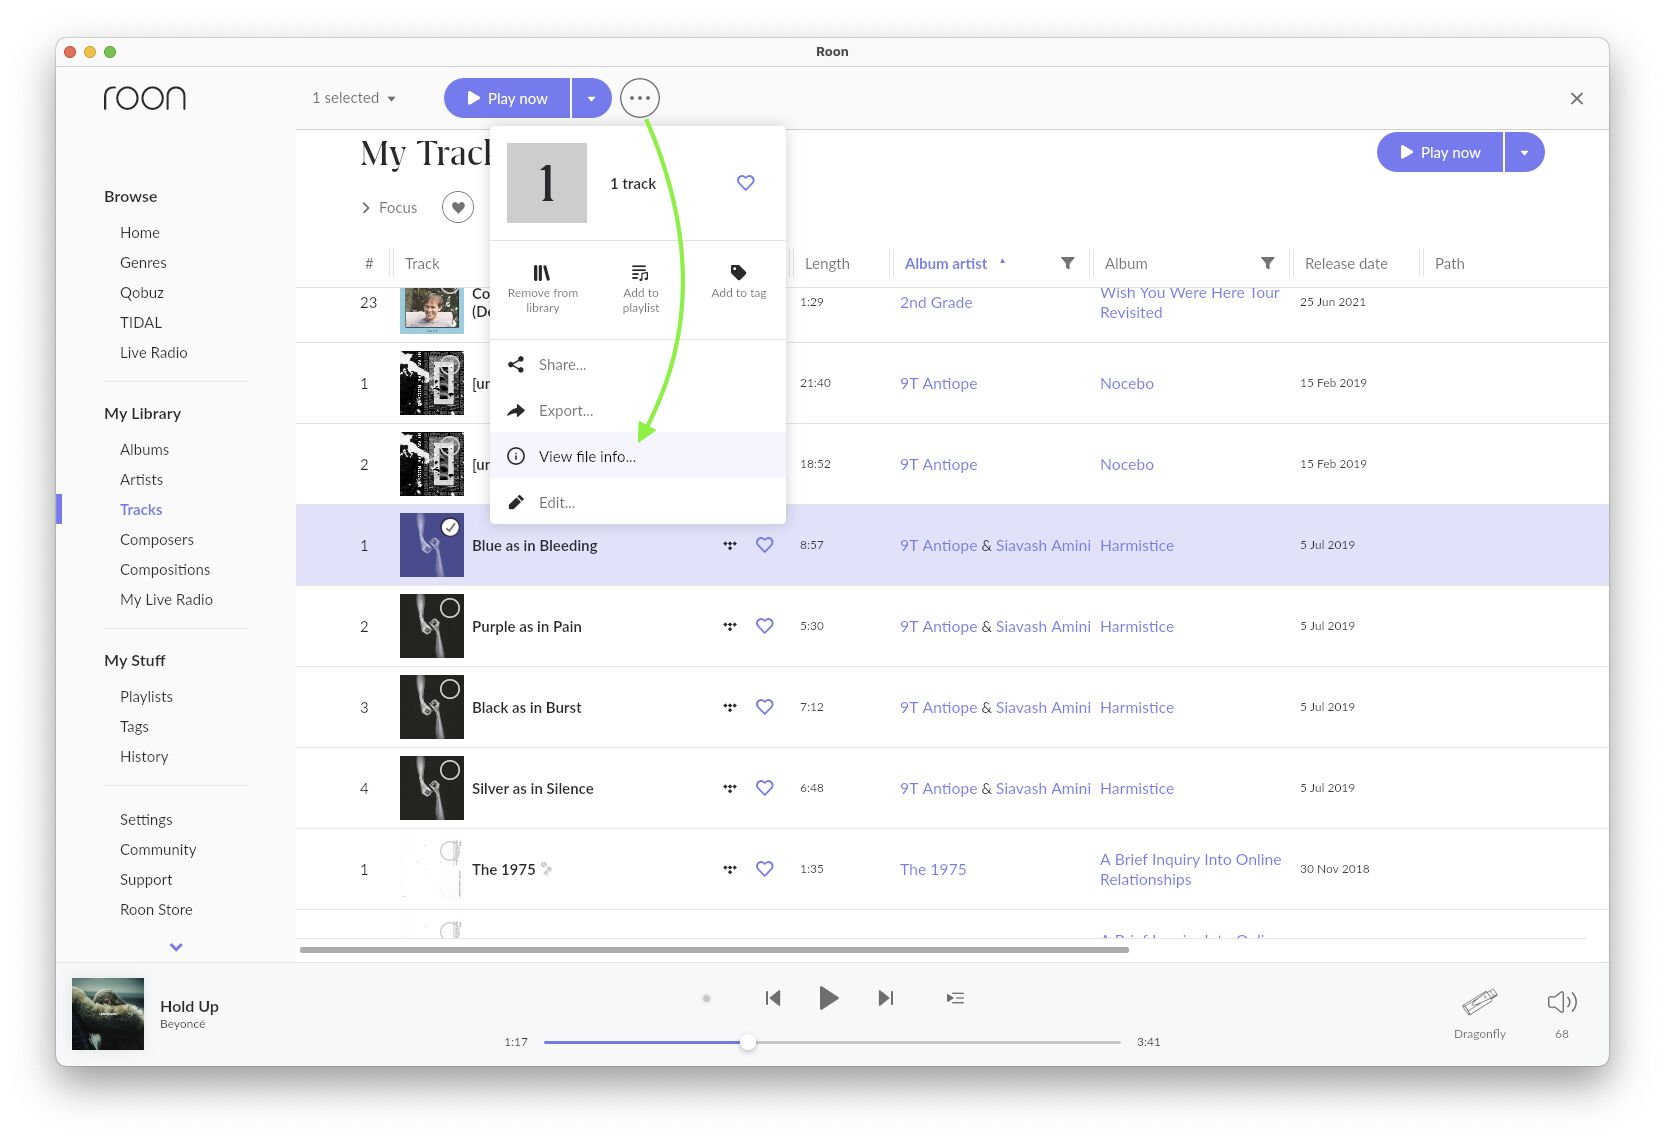Open TIDAL icon for Black as in Burst
Viewport: 1665px width, 1140px height.
point(730,707)
